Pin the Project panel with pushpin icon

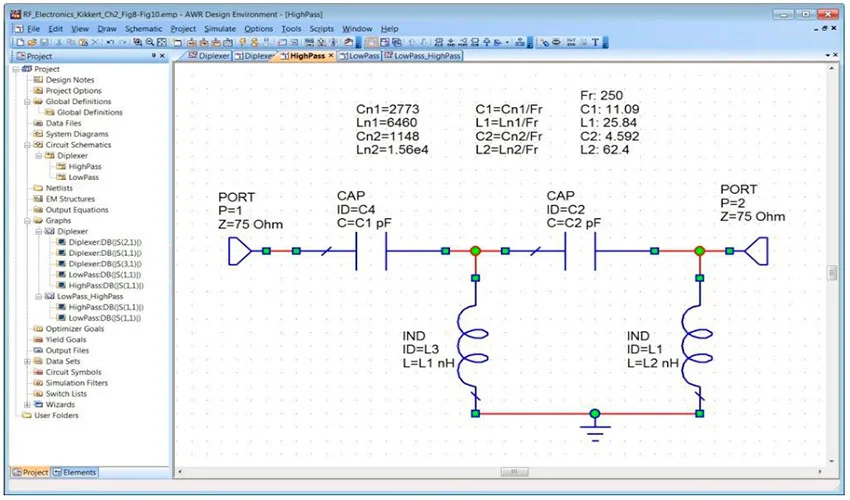[x=153, y=57]
